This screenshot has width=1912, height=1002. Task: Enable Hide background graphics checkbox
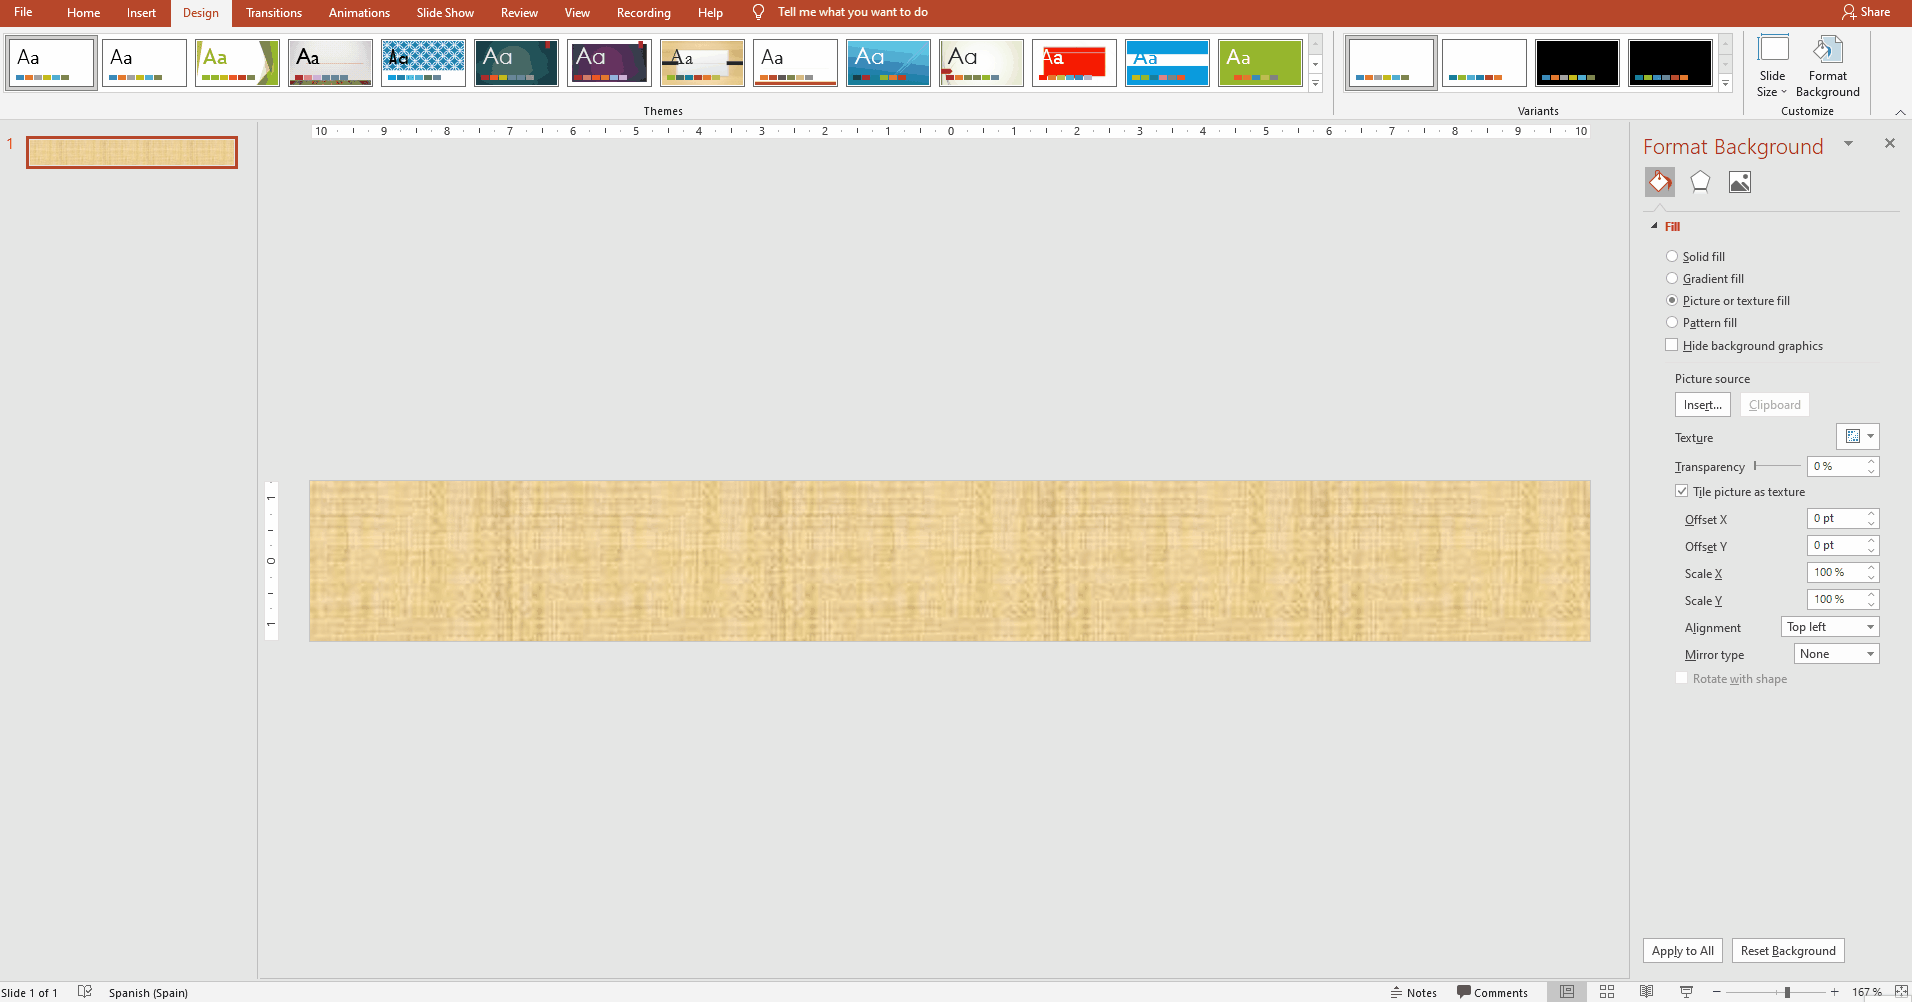[1672, 345]
